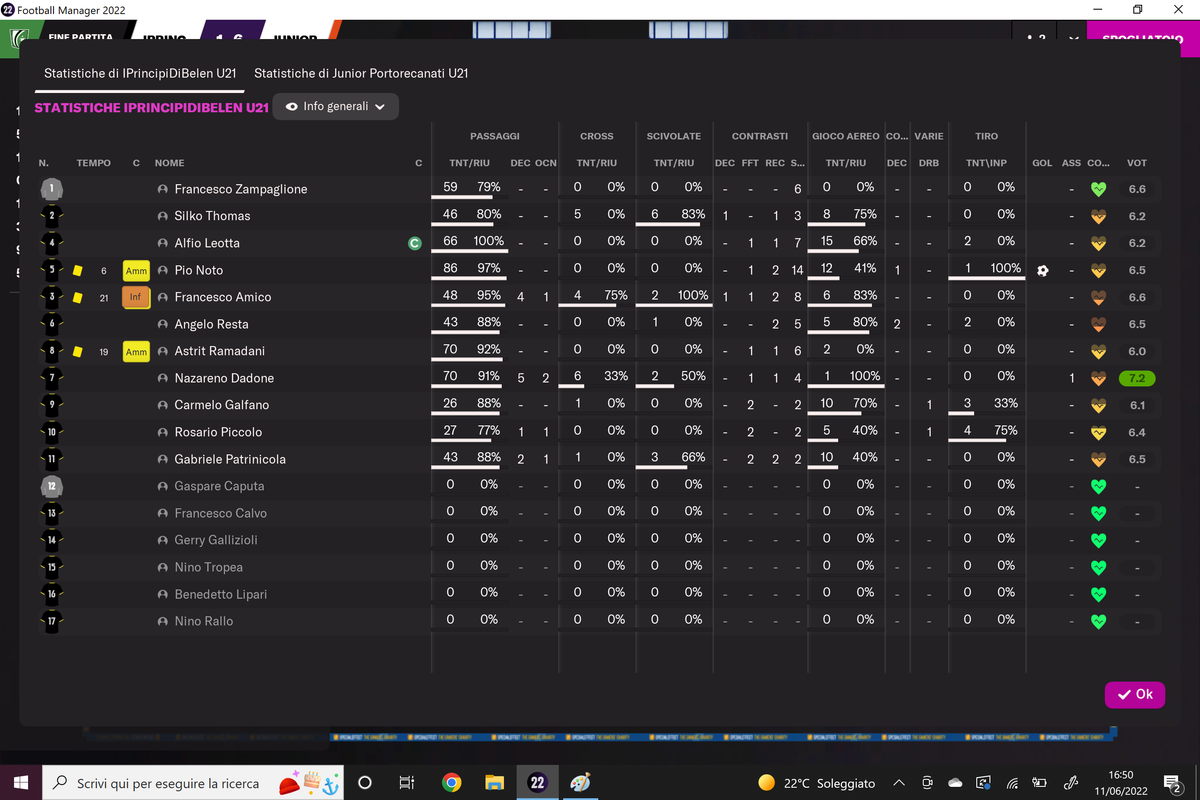The width and height of the screenshot is (1200, 800).
Task: Click the goal ball icon in Pio Noto's row
Action: (1042, 270)
